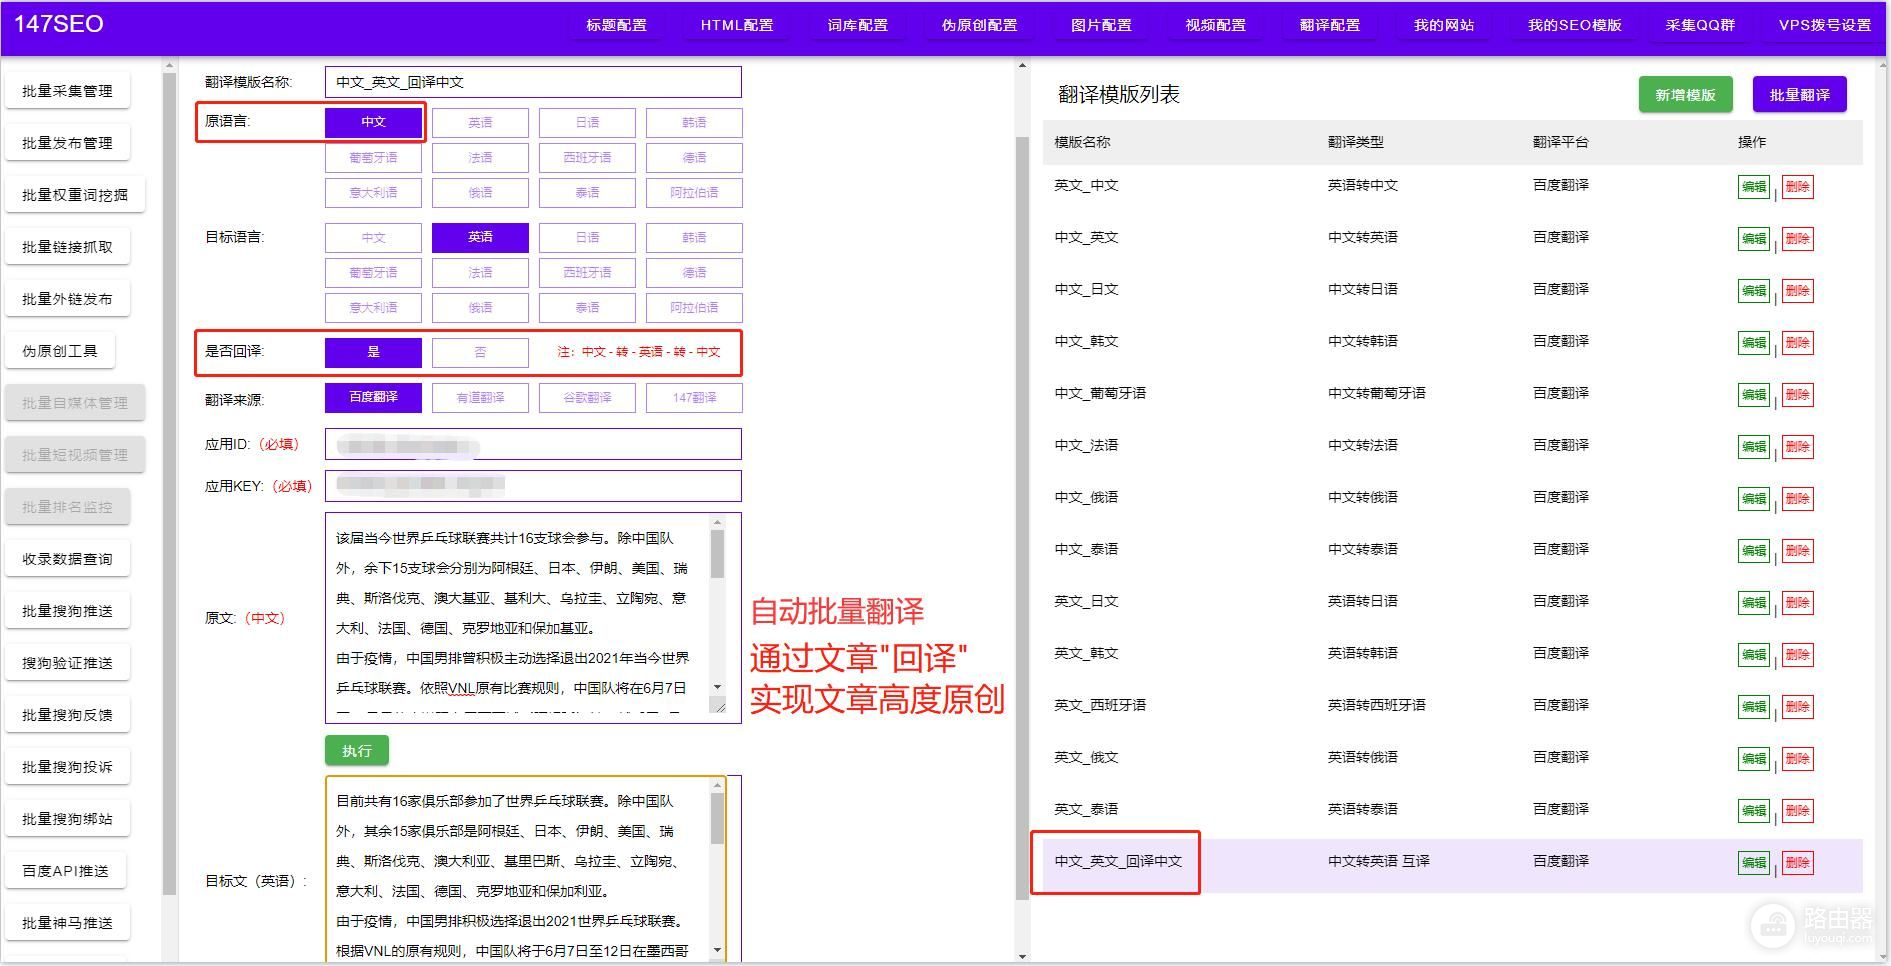The height and width of the screenshot is (966, 1891).
Task: Select 法语 as target language
Action: 480,272
